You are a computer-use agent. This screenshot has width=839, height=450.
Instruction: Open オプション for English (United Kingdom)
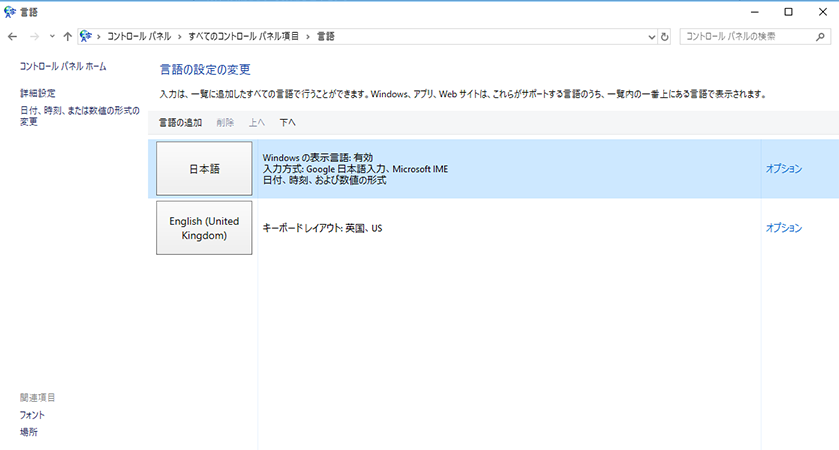784,228
